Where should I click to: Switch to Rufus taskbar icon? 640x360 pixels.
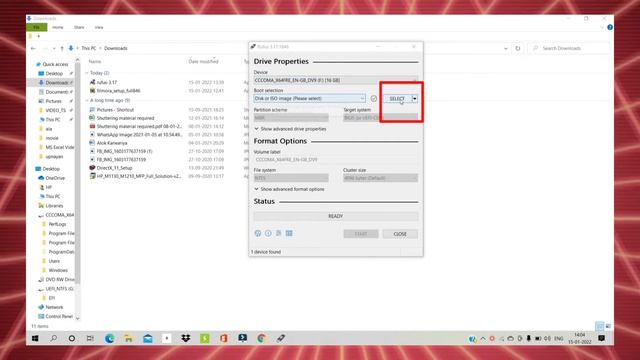pyautogui.click(x=281, y=338)
